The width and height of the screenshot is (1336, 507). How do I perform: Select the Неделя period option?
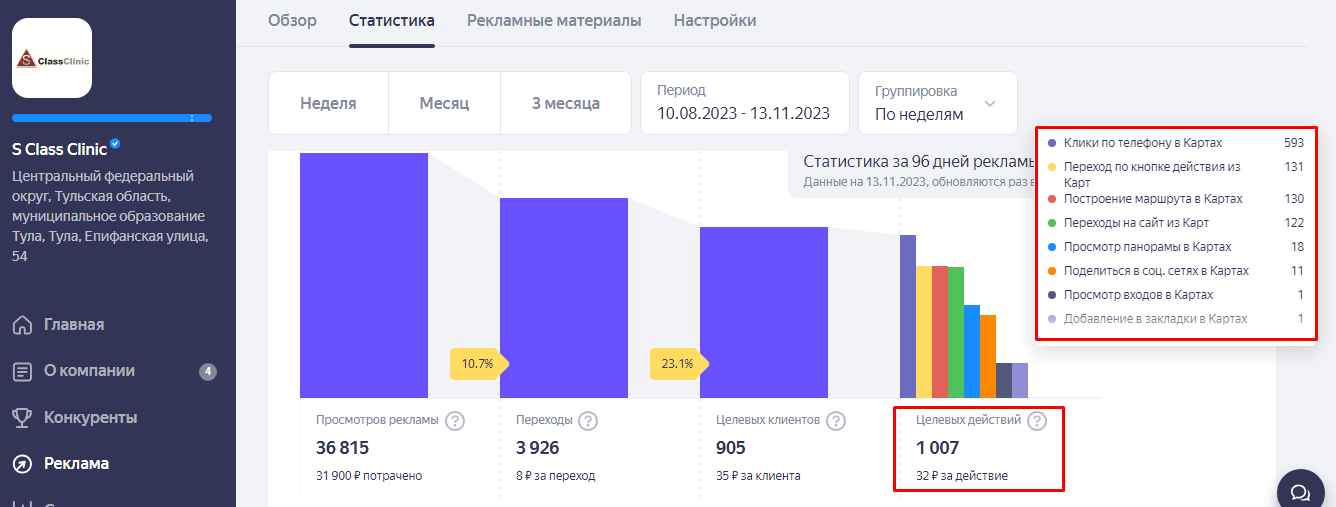click(328, 103)
